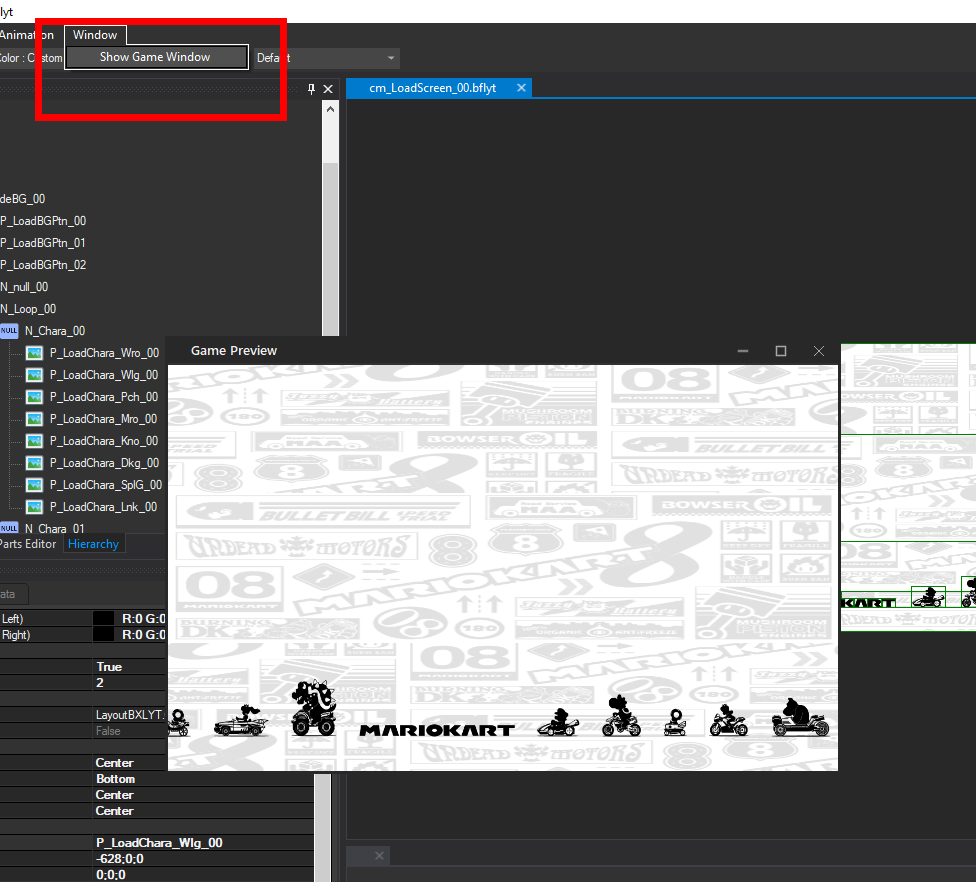Click the NULL icon next to N_Chara_01

9,528
